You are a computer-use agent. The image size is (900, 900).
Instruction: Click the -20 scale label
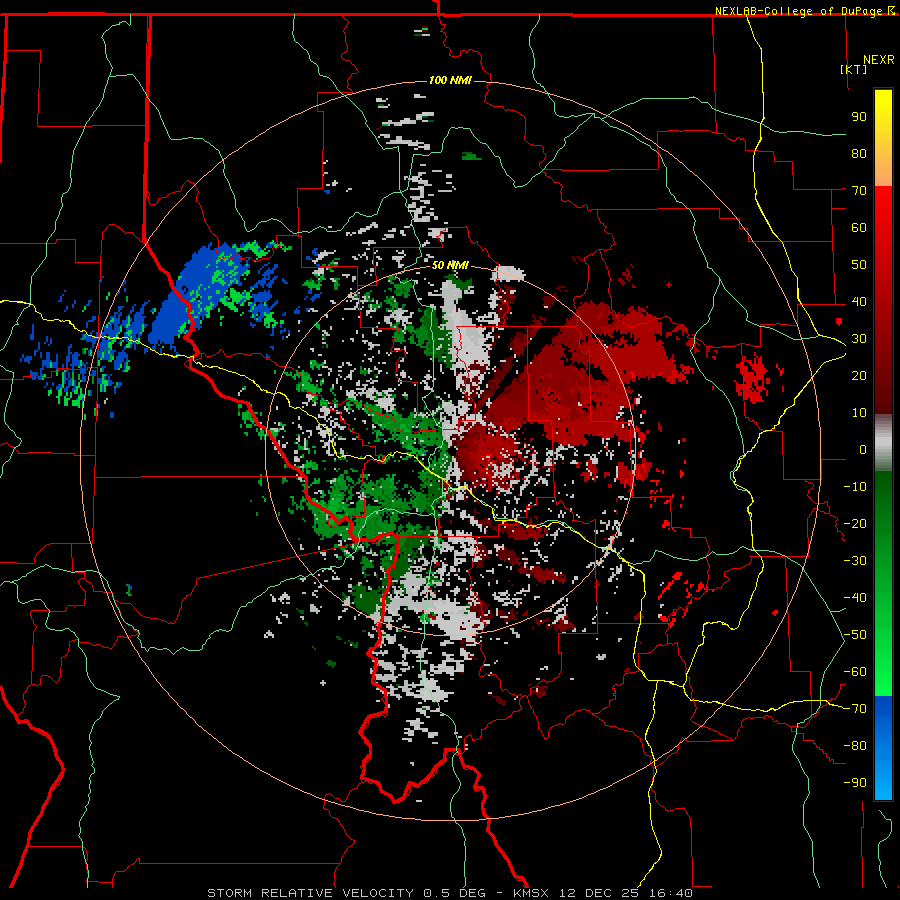tap(855, 523)
